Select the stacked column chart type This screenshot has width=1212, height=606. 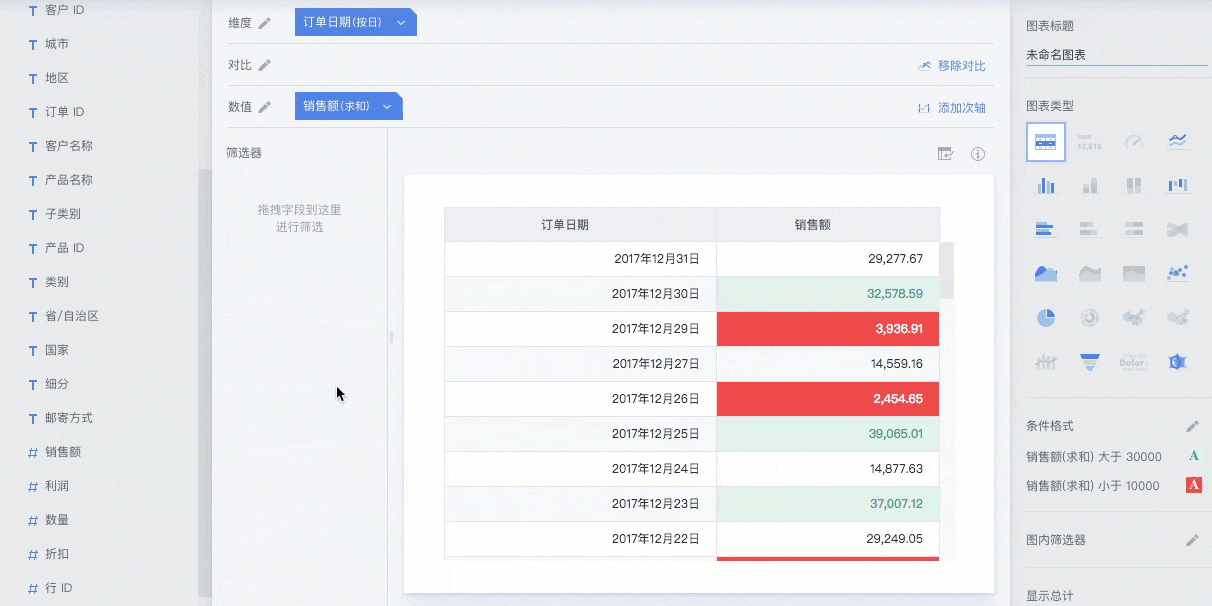pos(1090,186)
